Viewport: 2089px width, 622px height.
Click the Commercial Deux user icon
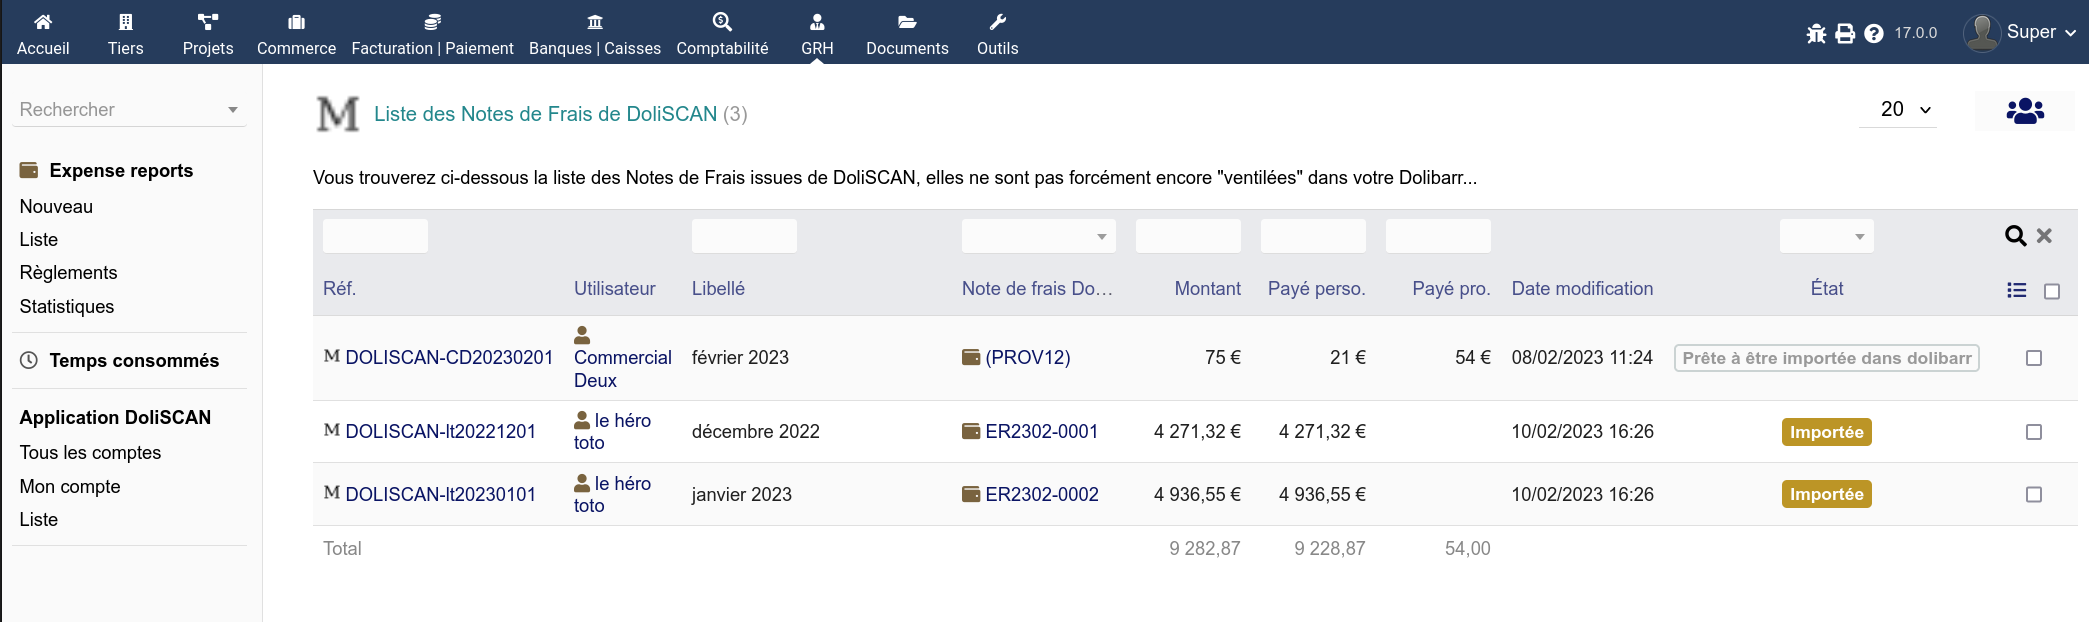tap(582, 335)
